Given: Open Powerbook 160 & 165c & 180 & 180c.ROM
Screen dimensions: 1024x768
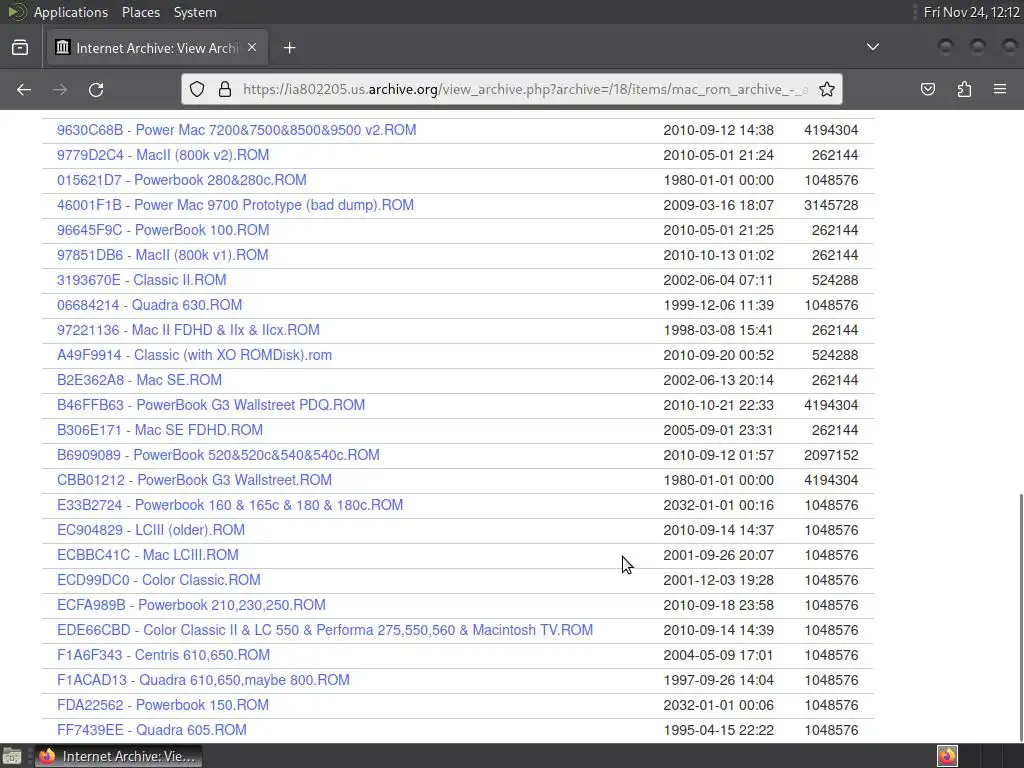Looking at the screenshot, I should pos(230,505).
